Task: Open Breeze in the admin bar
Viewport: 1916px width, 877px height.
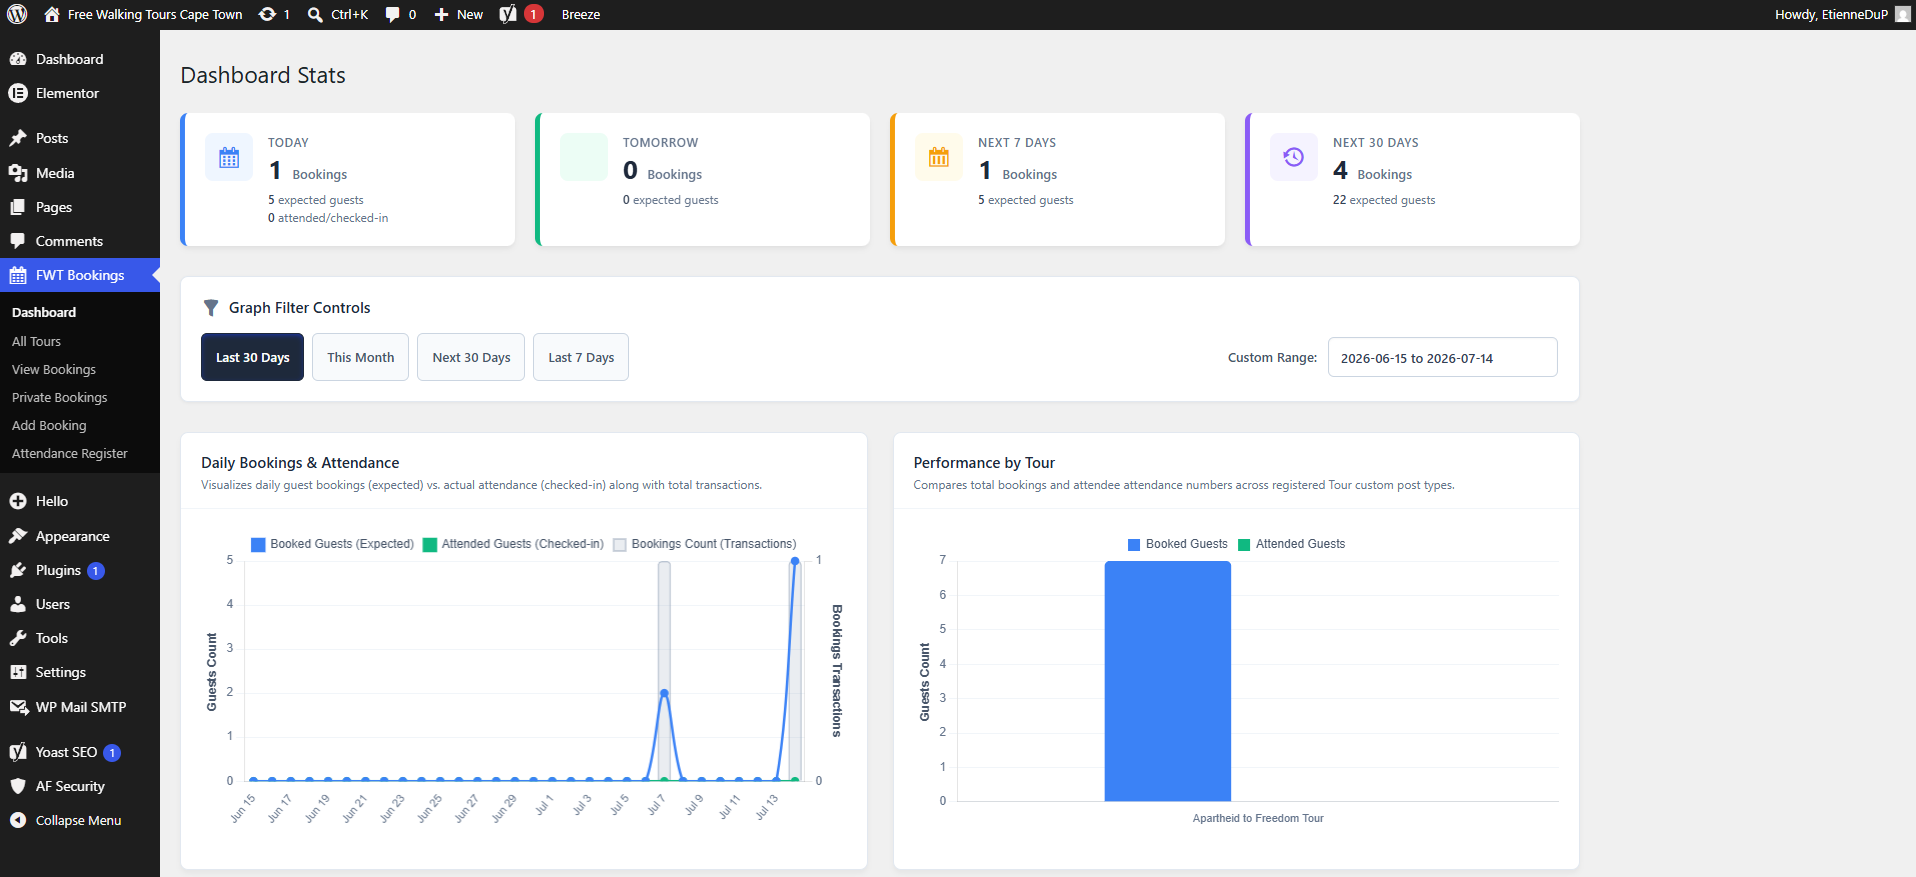Action: (x=581, y=14)
